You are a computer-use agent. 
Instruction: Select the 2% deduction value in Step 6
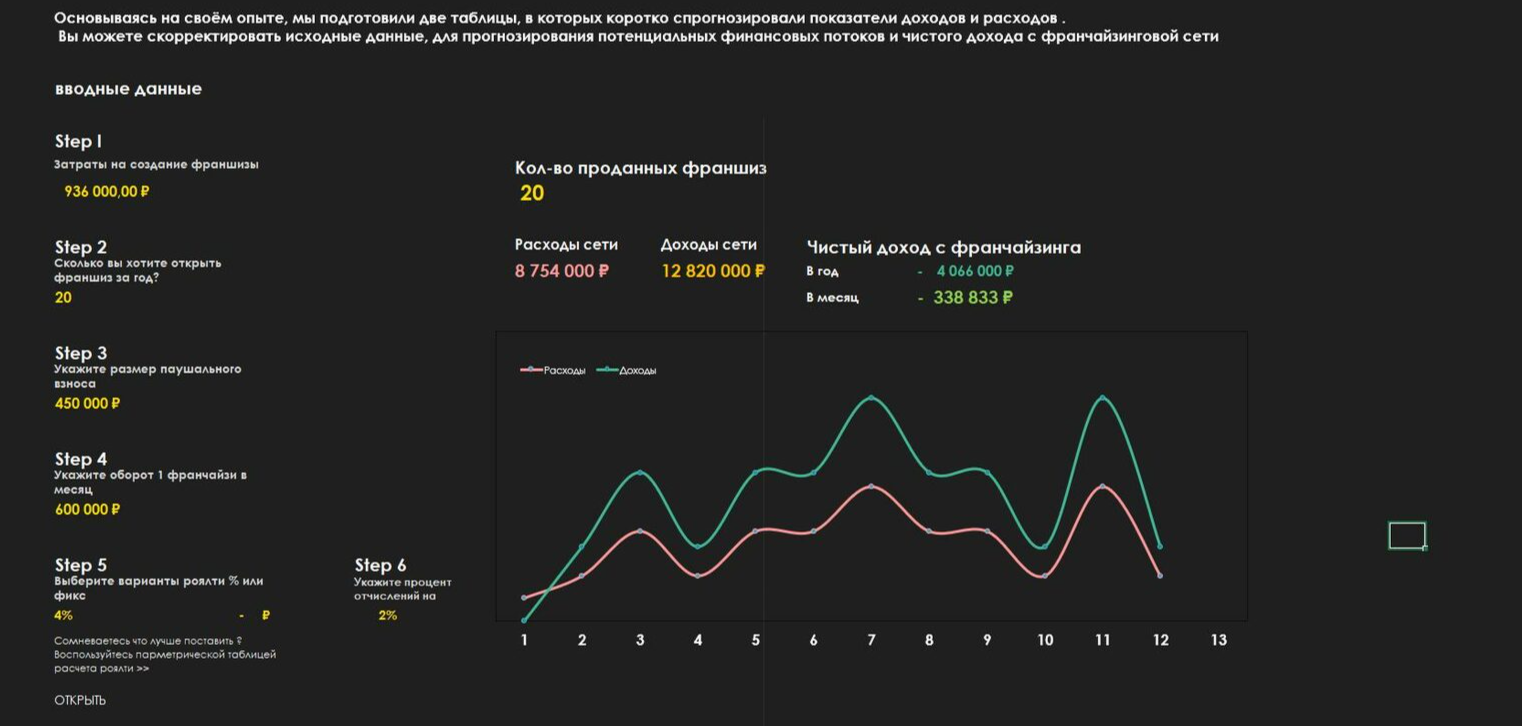[x=388, y=615]
